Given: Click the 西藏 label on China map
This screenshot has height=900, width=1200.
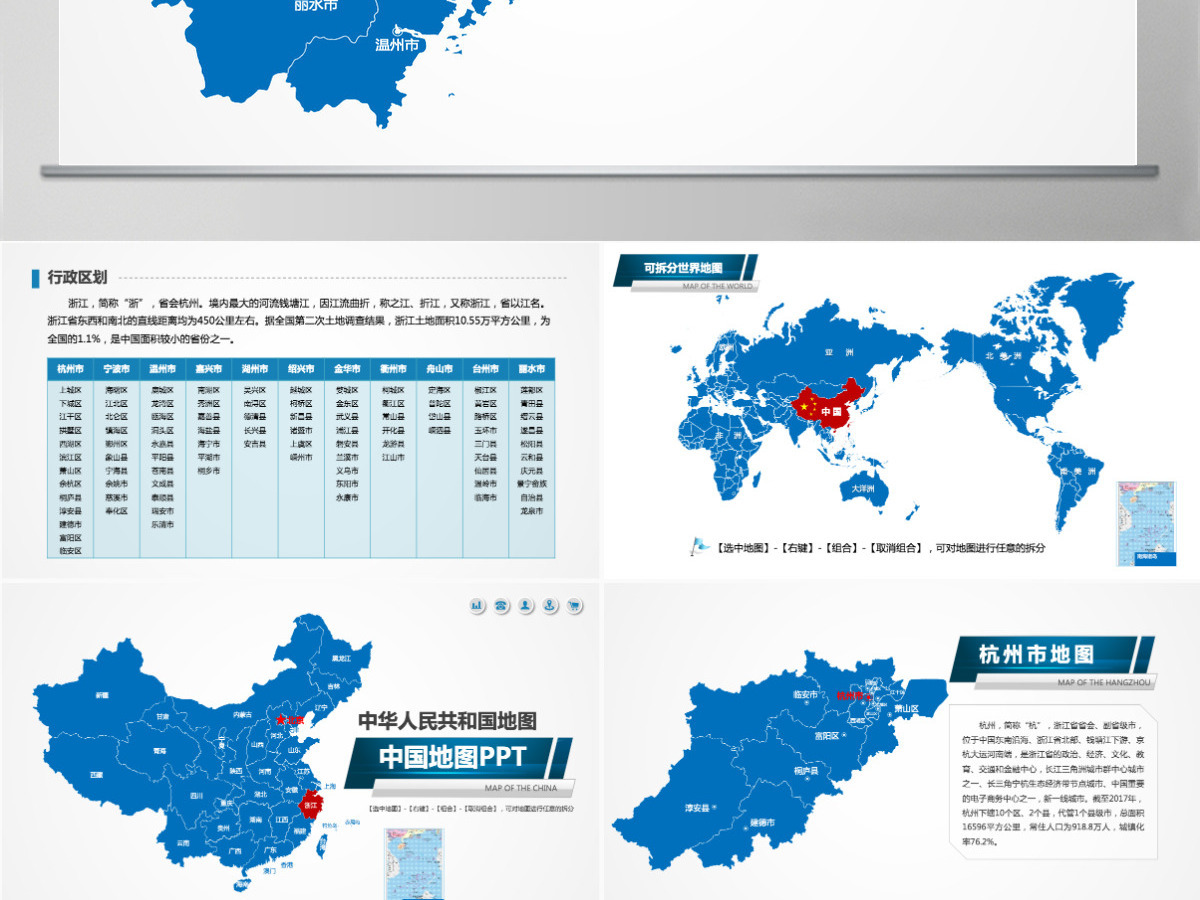Looking at the screenshot, I should pyautogui.click(x=95, y=775).
